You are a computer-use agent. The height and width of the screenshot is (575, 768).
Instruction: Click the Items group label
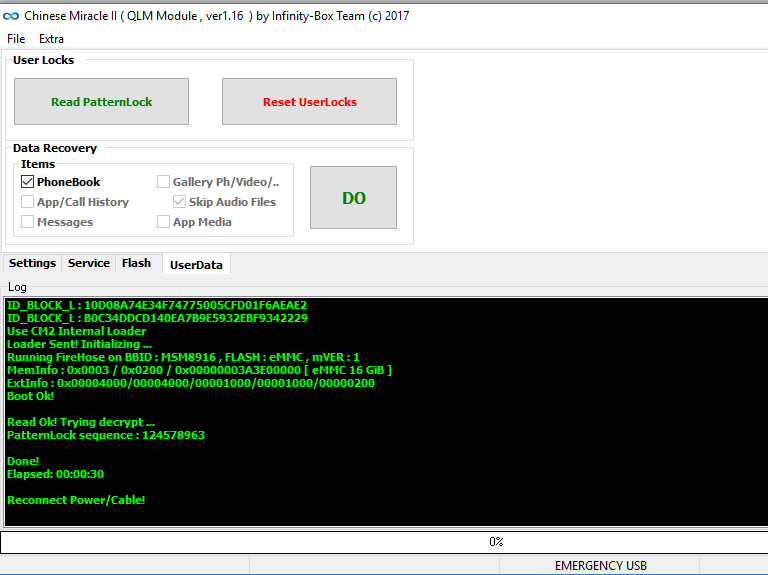click(38, 164)
